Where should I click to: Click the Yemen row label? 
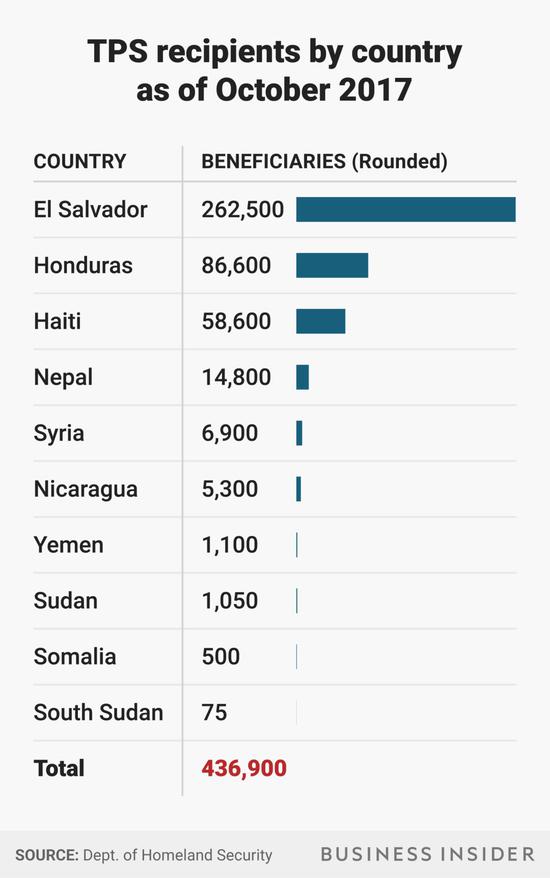[68, 545]
